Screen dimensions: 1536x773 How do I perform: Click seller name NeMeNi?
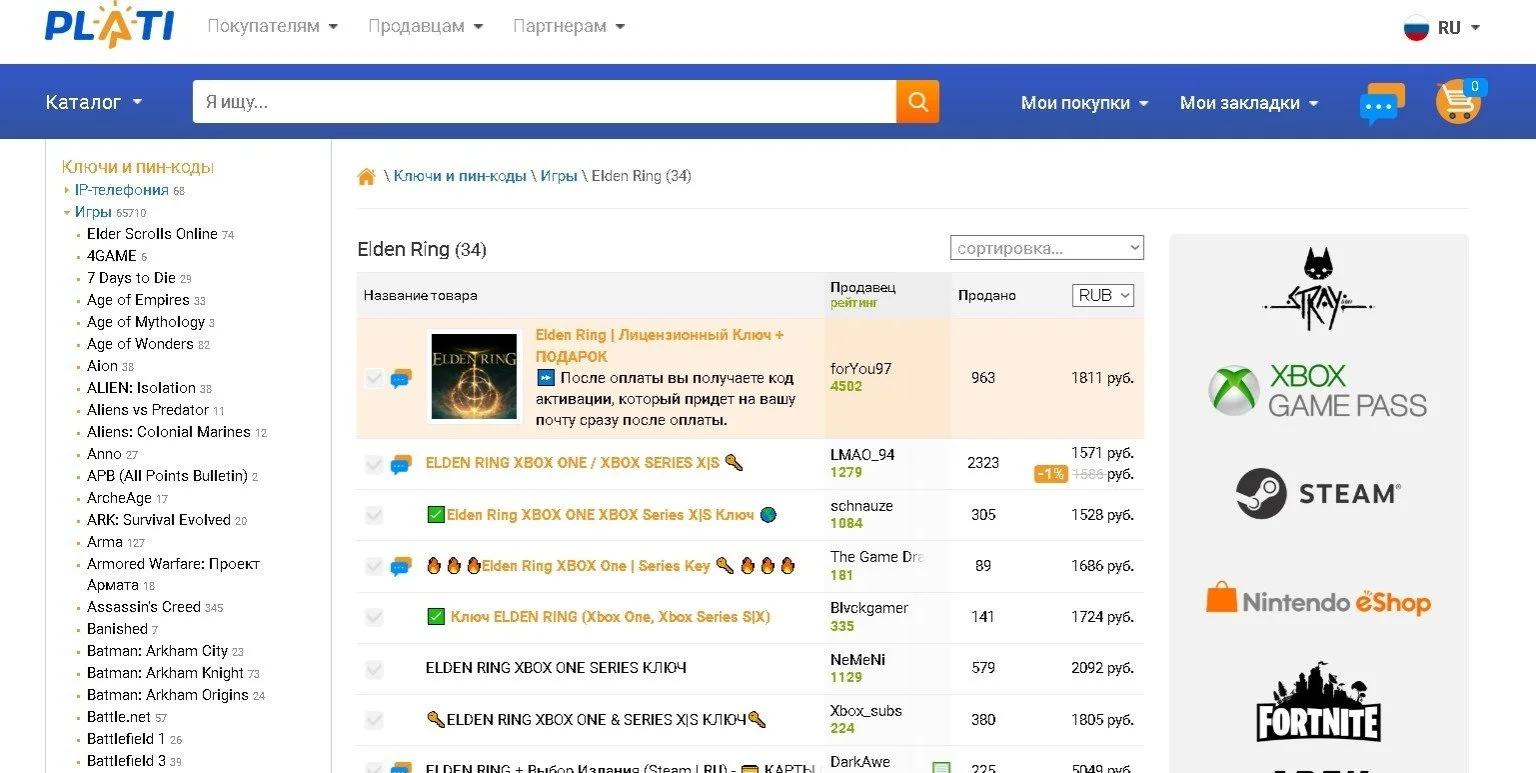[x=857, y=660]
